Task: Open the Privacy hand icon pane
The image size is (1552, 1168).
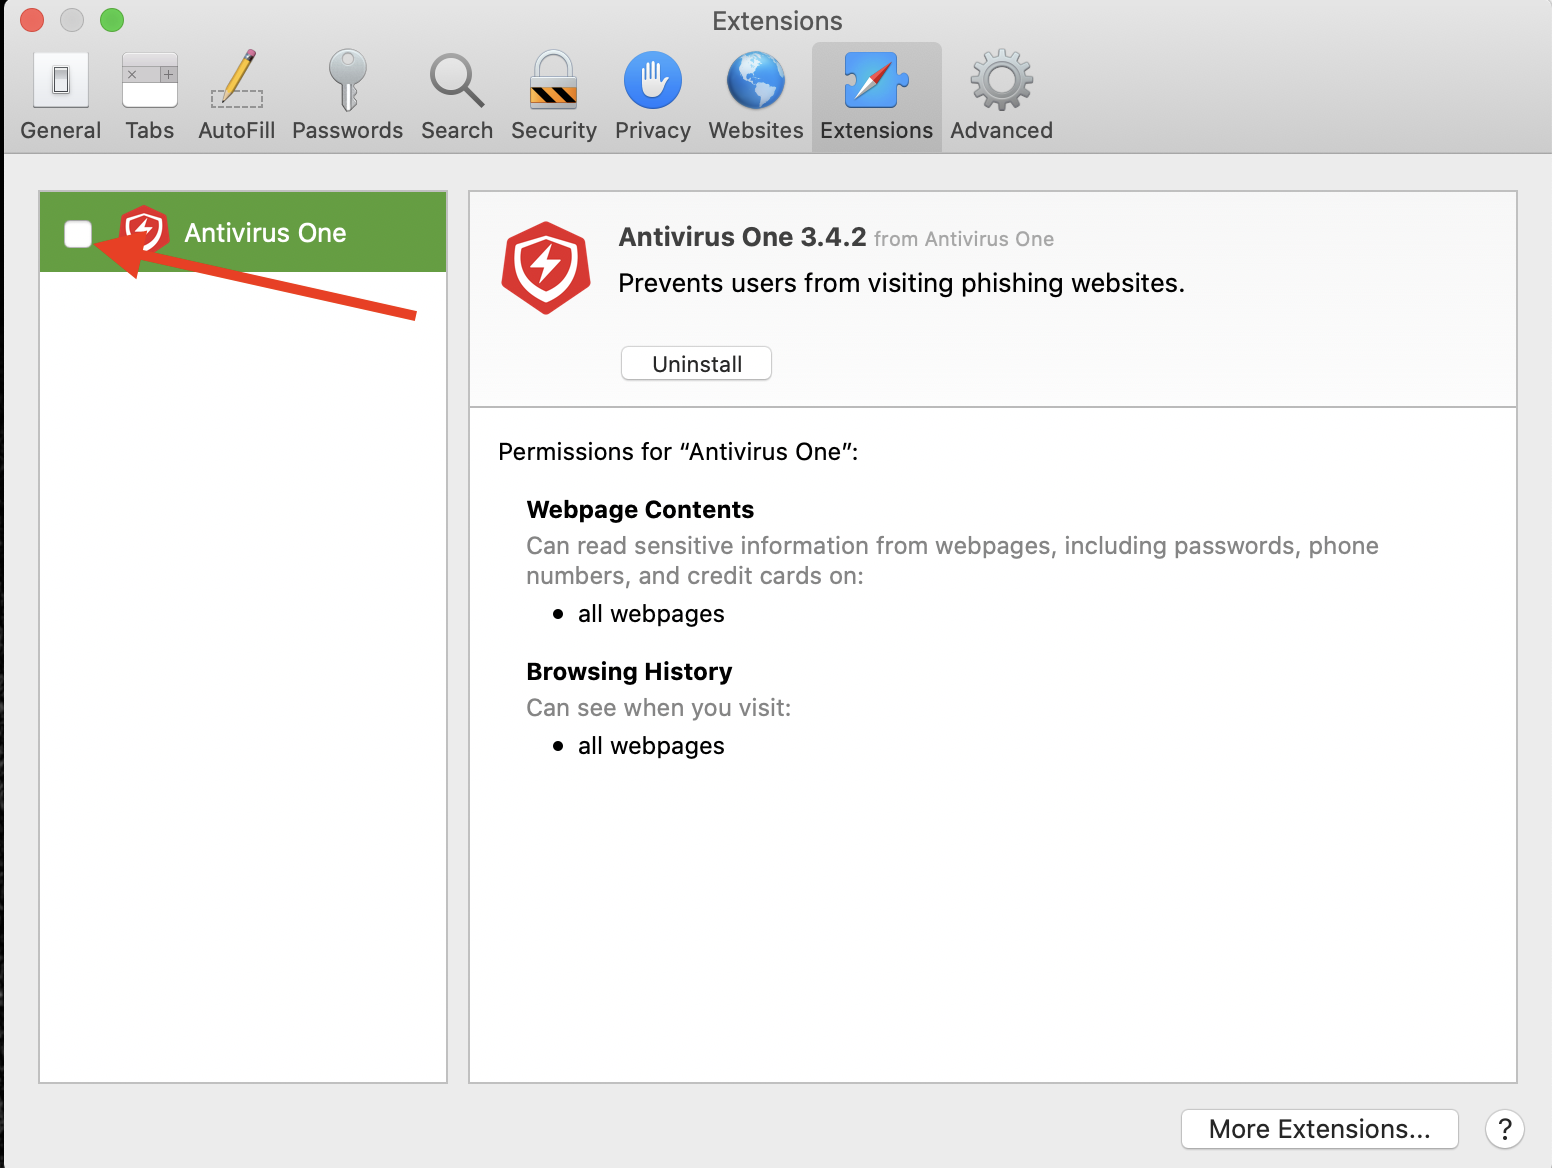Action: (x=653, y=97)
